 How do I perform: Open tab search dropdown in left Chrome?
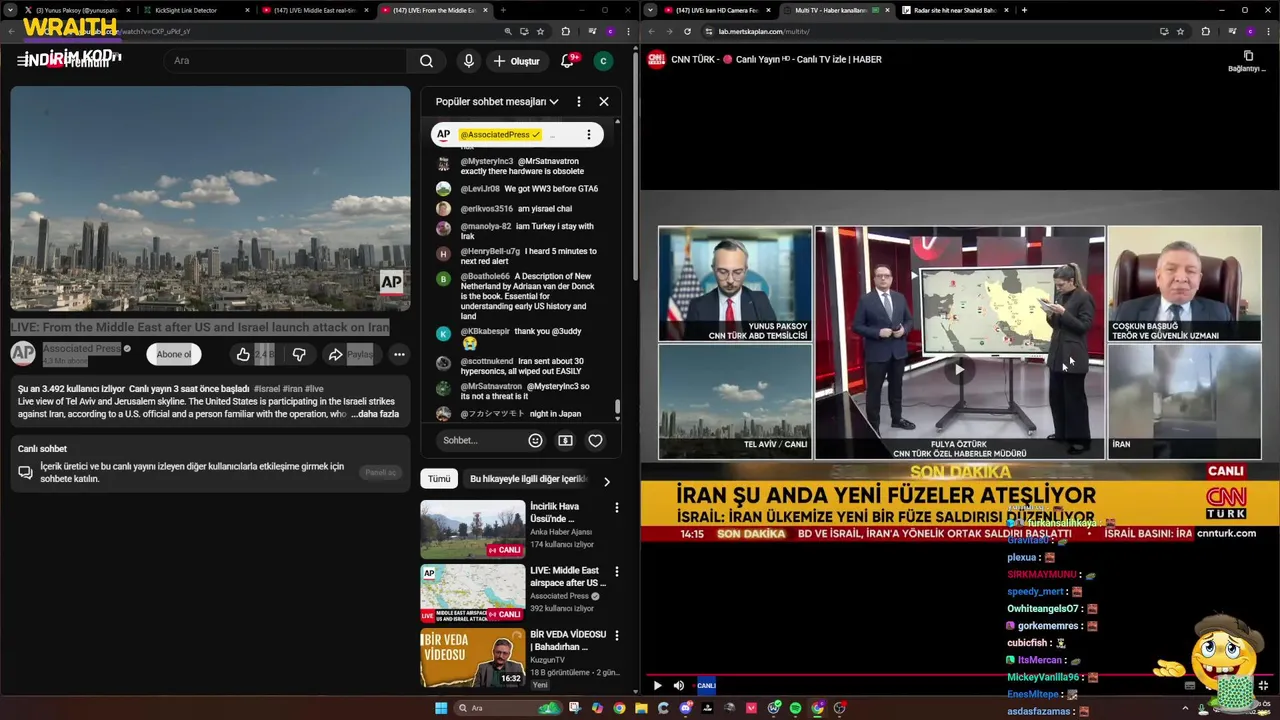11,10
